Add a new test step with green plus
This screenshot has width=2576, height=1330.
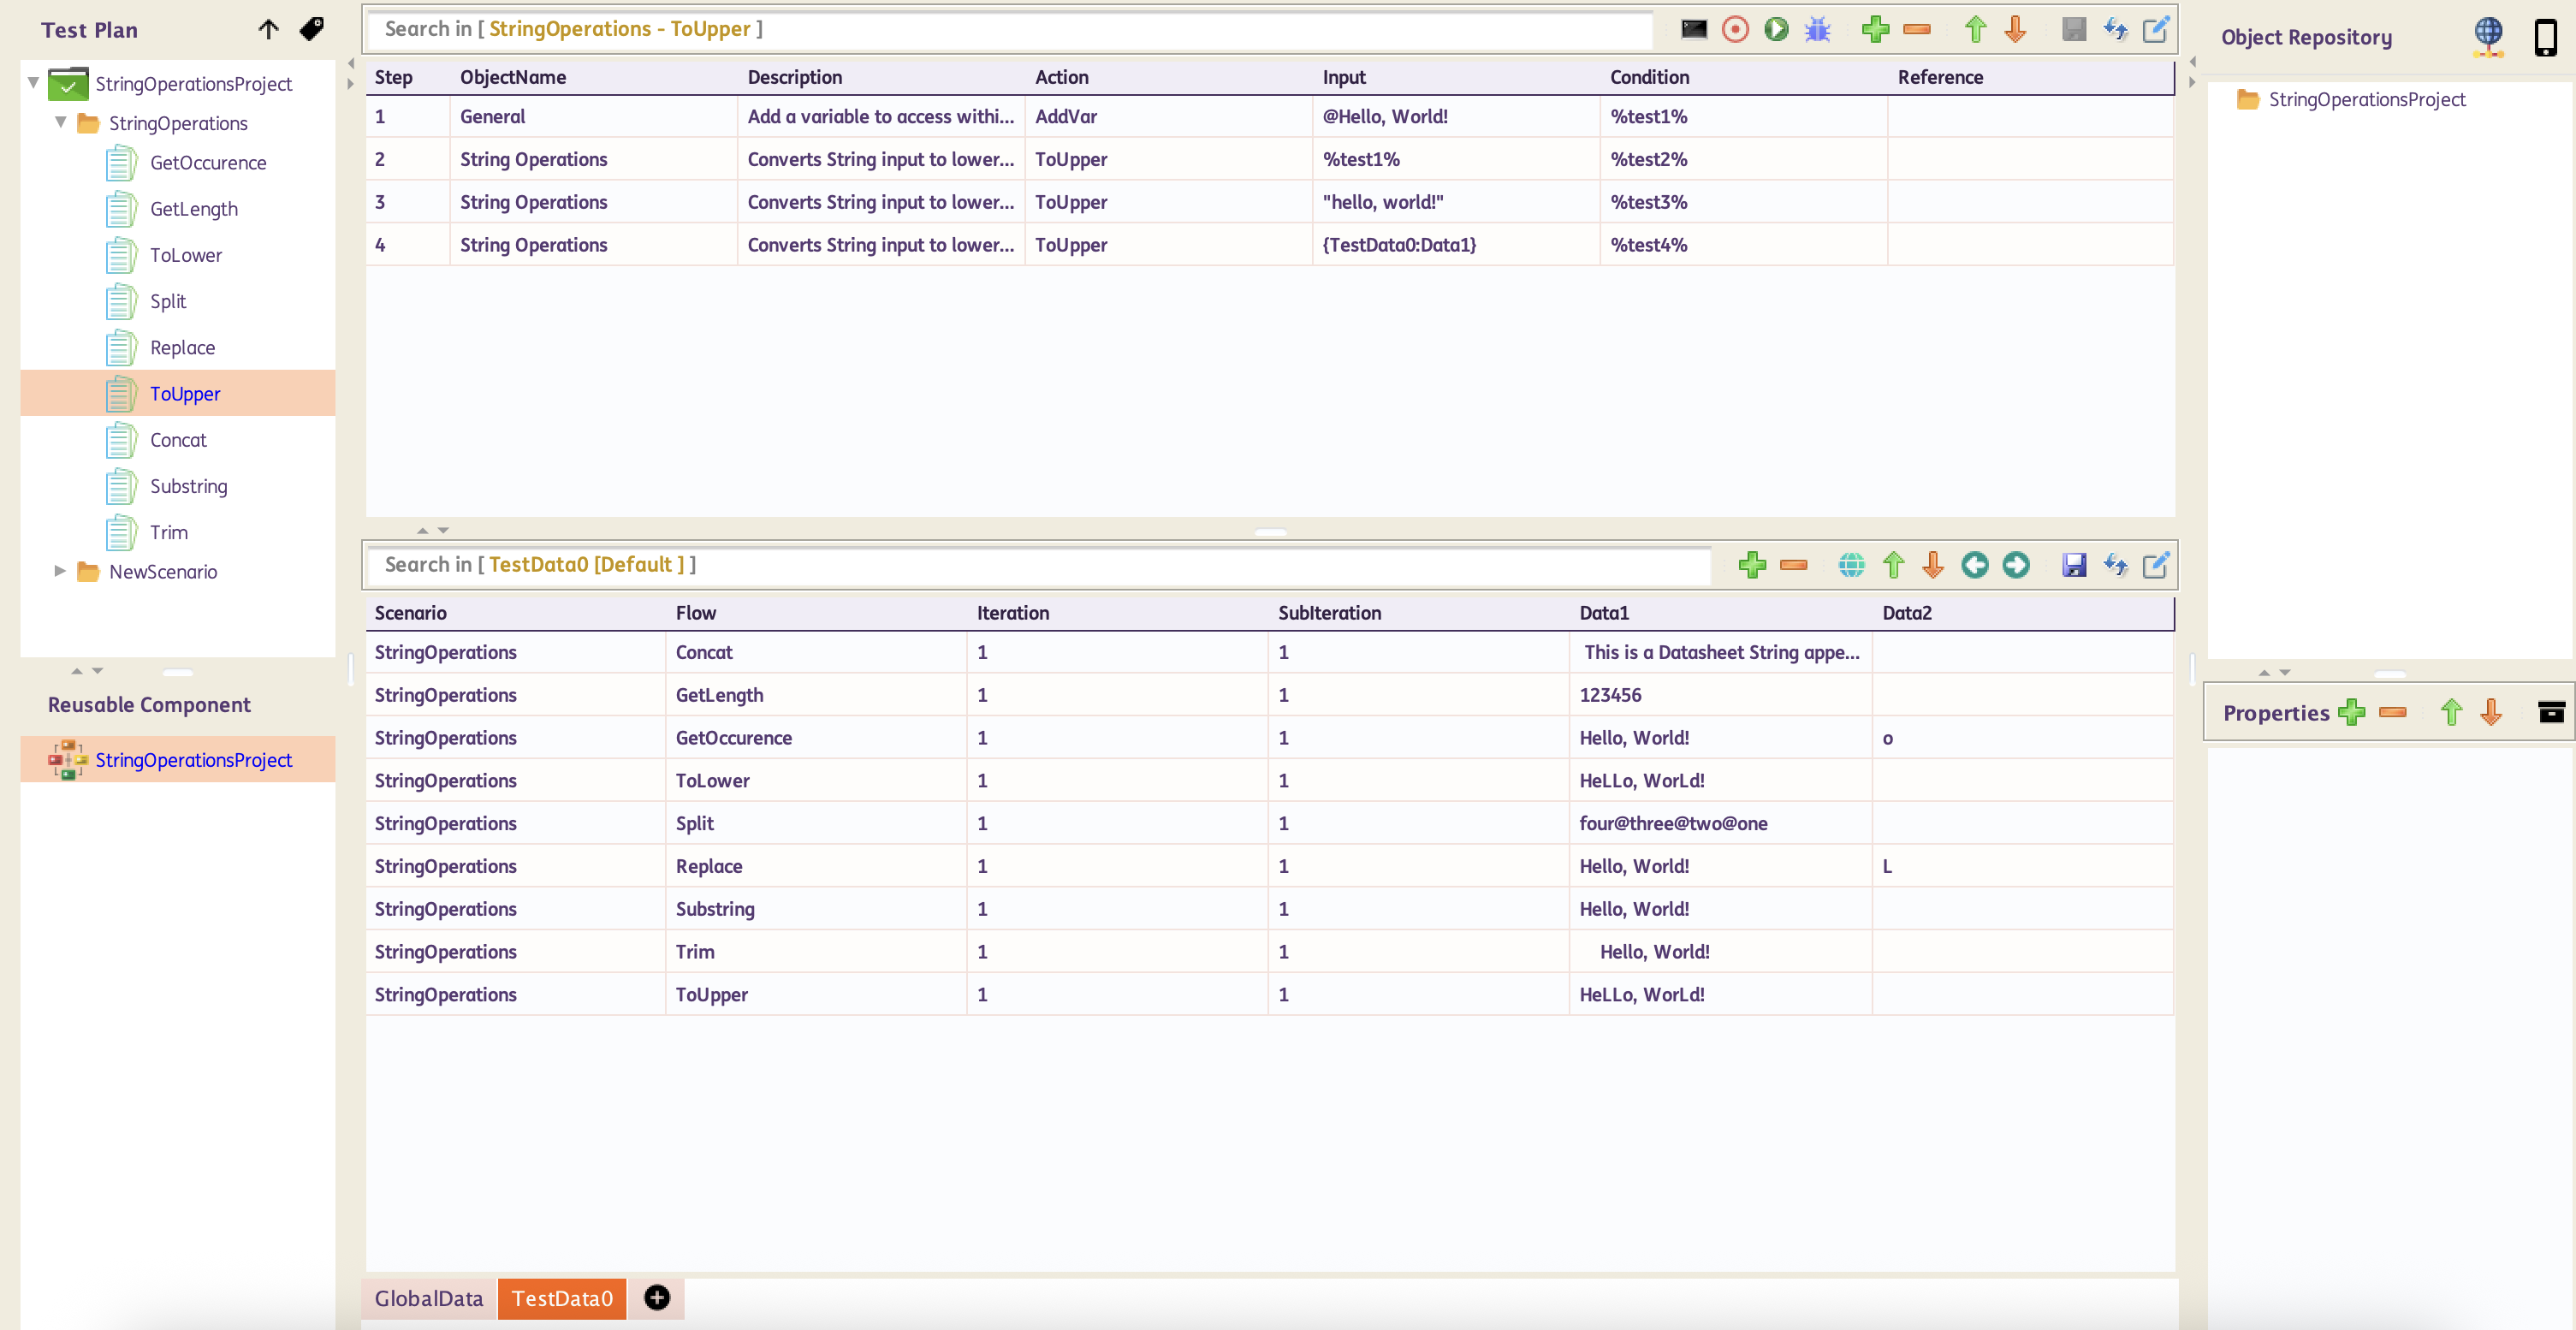tap(1875, 29)
